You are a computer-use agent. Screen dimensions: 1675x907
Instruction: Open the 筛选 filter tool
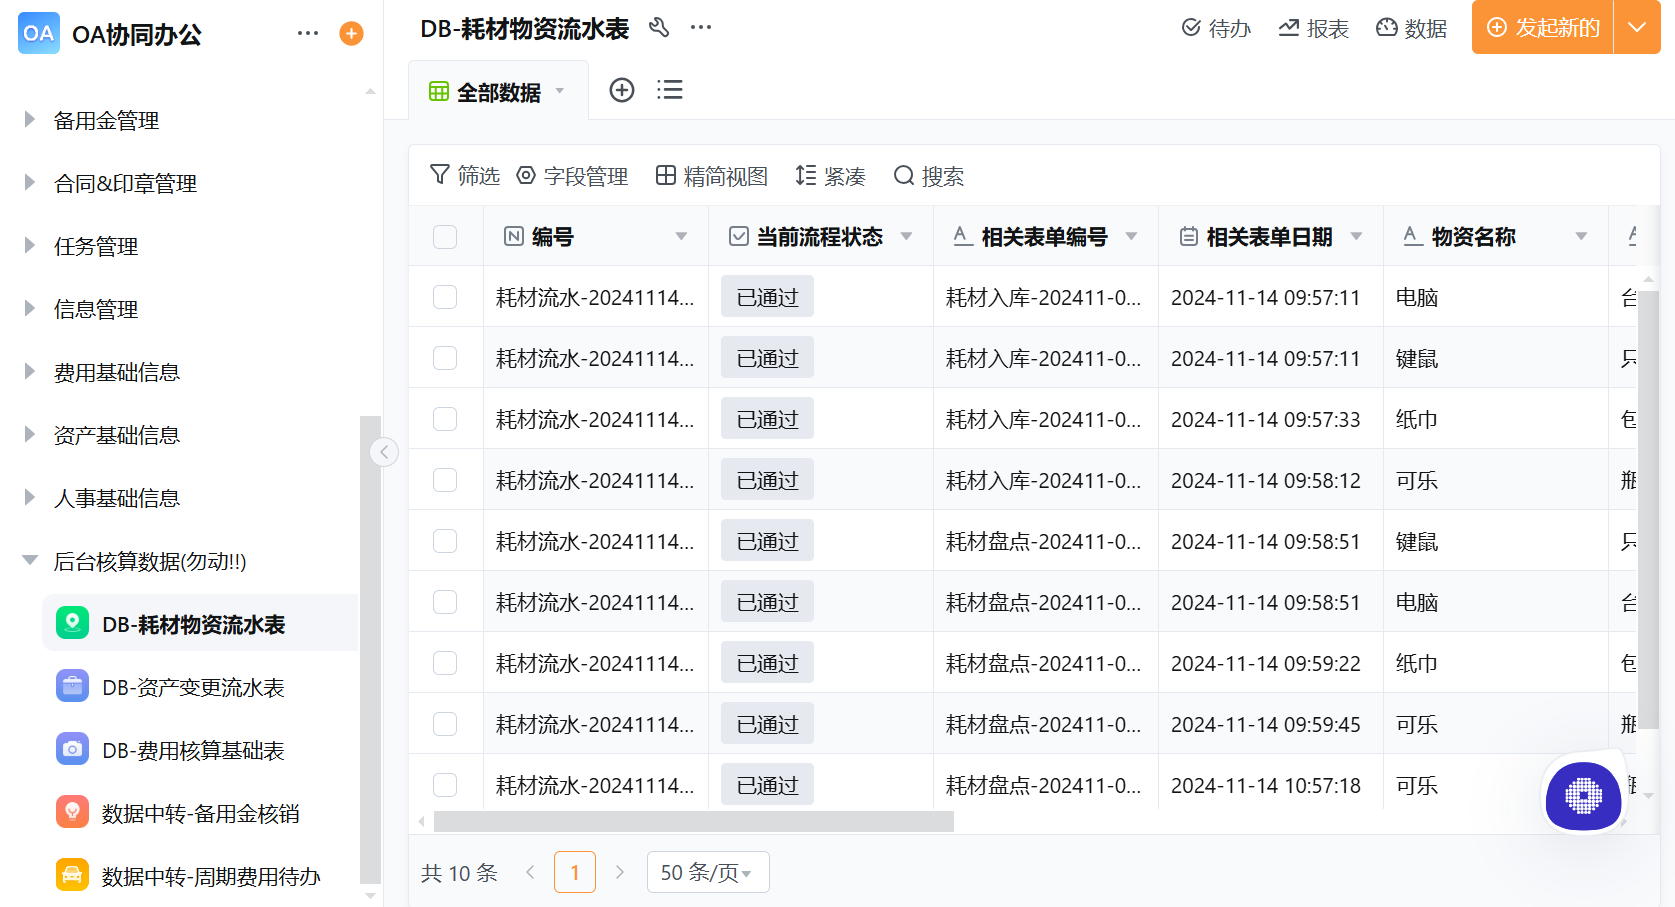463,176
